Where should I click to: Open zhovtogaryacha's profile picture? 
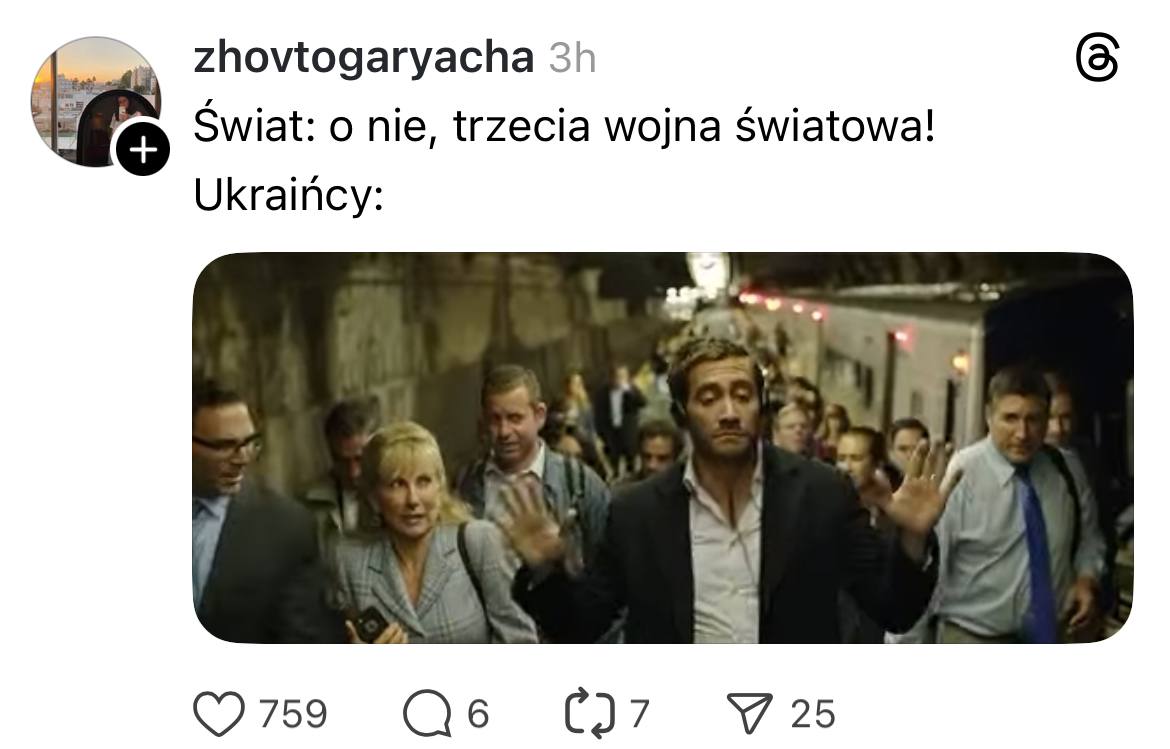point(96,101)
